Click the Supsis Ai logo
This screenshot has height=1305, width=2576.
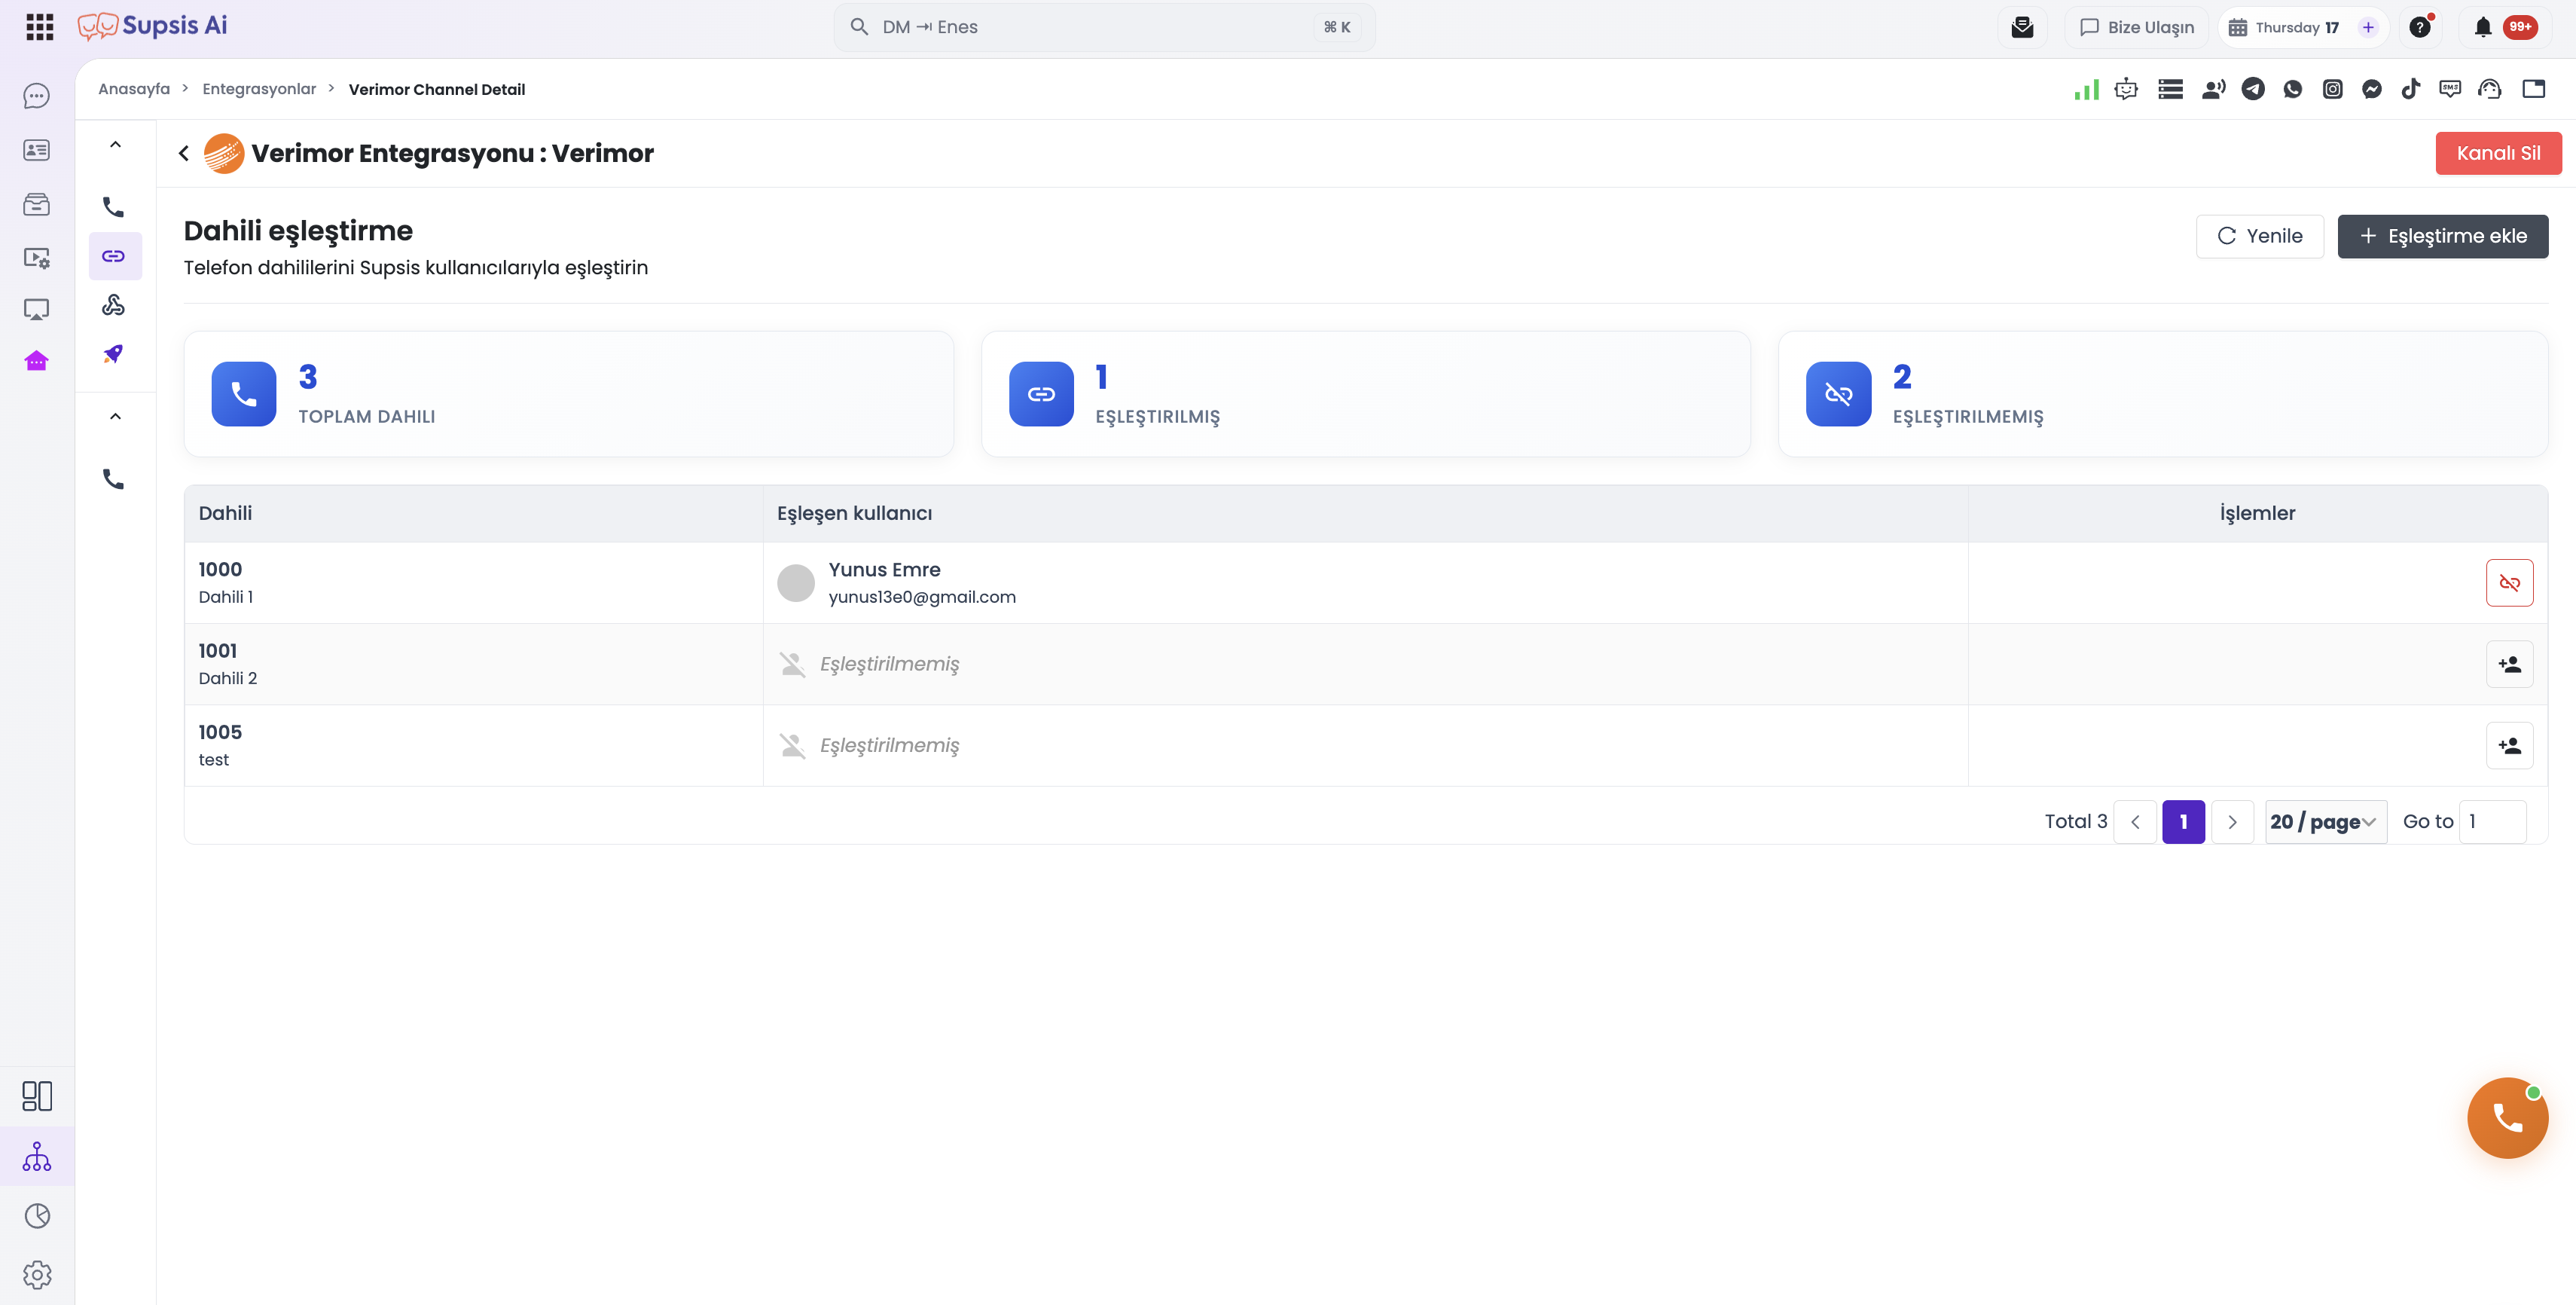[152, 26]
